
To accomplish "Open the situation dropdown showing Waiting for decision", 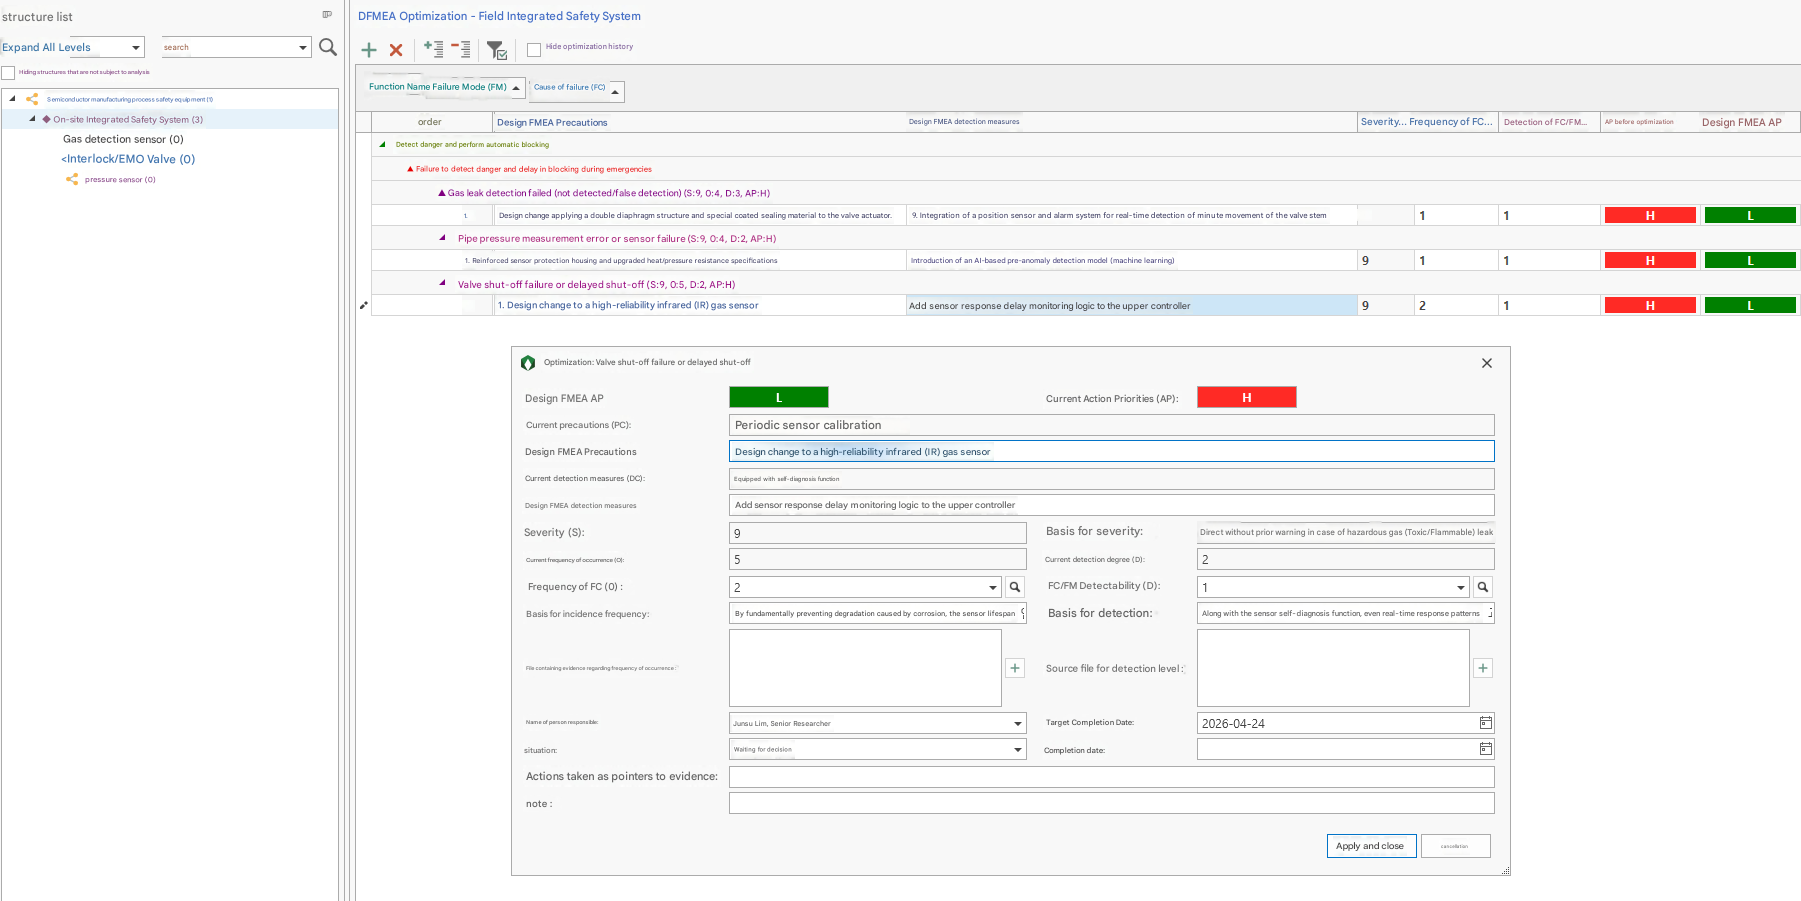I will click(1018, 749).
